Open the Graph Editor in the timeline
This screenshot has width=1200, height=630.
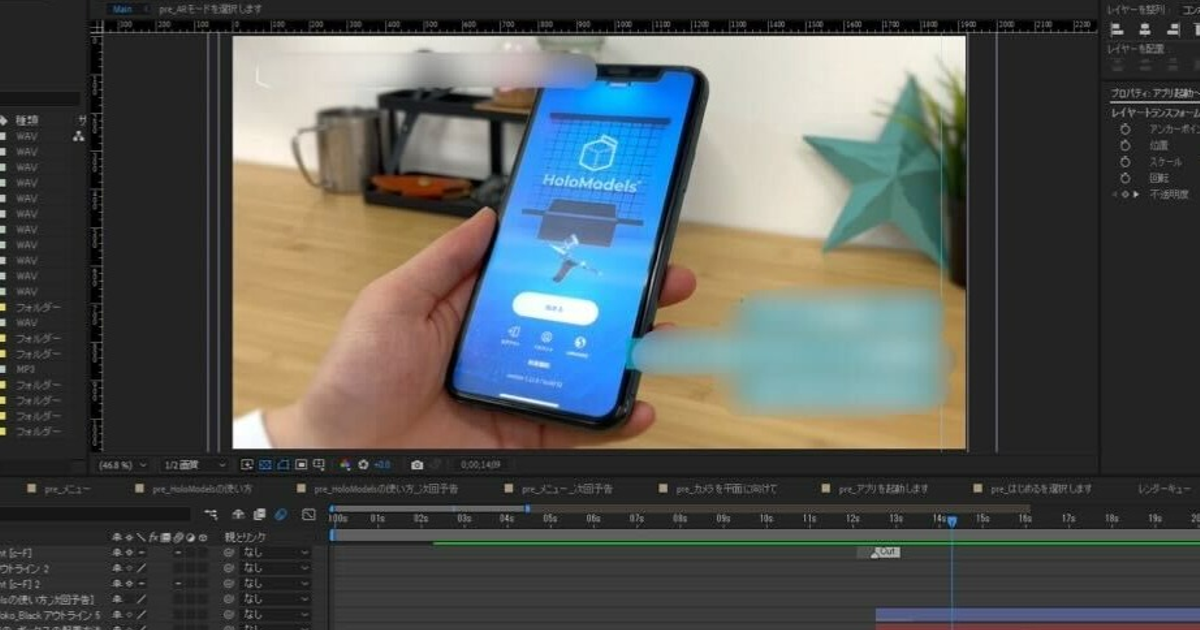coord(308,514)
